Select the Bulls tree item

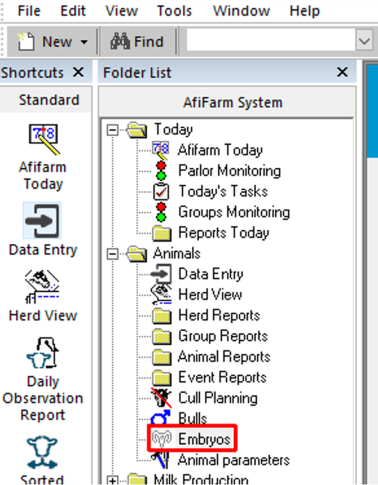click(x=192, y=418)
